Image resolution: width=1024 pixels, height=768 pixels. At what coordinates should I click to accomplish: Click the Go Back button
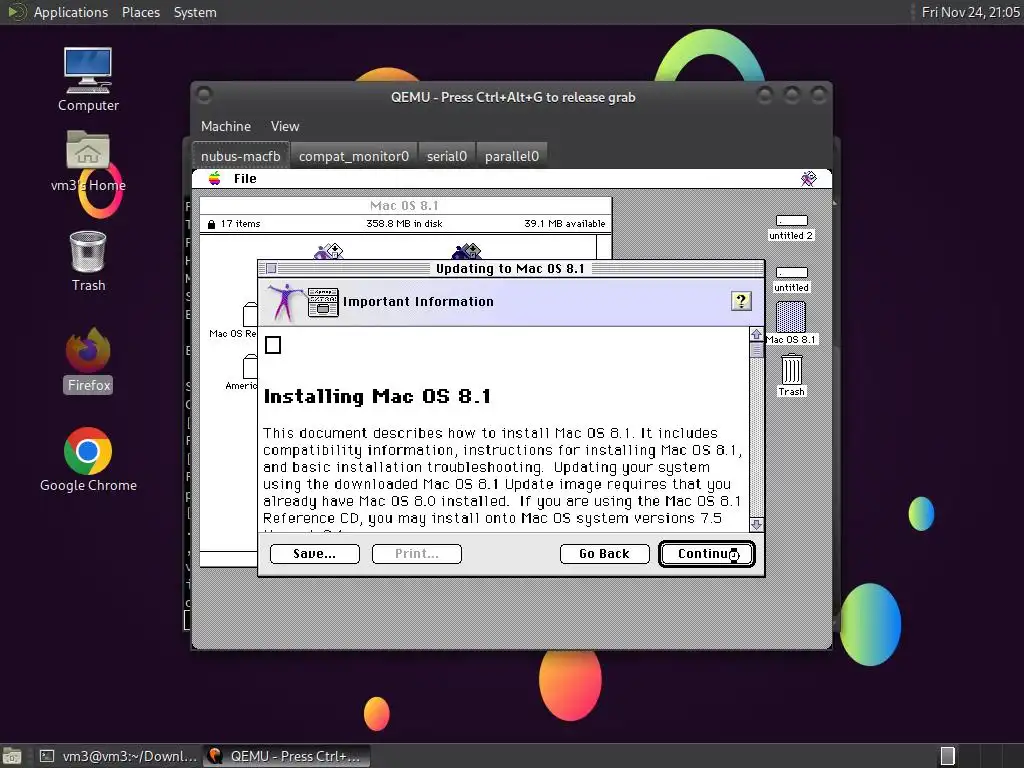click(604, 554)
